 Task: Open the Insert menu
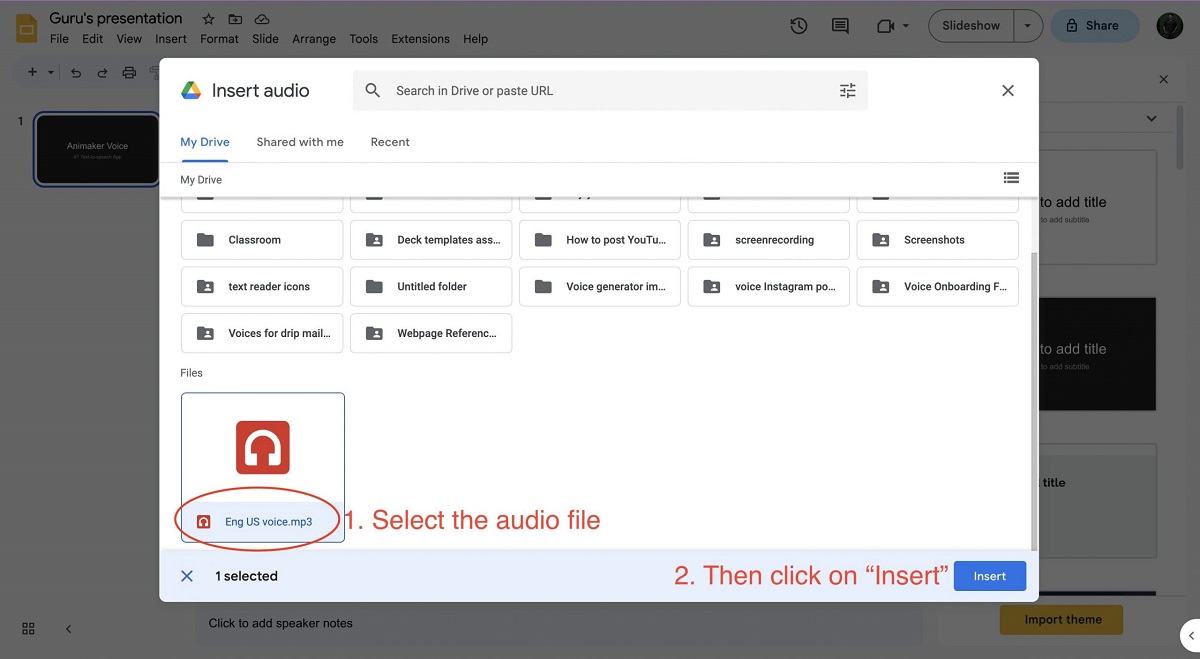[x=171, y=39]
